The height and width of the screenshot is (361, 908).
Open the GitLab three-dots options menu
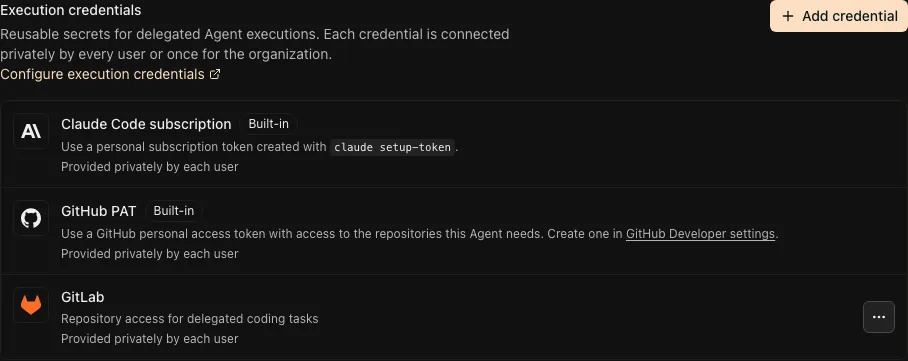878,317
